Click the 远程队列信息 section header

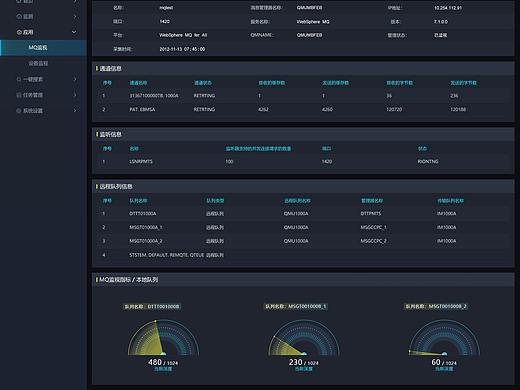click(x=116, y=186)
